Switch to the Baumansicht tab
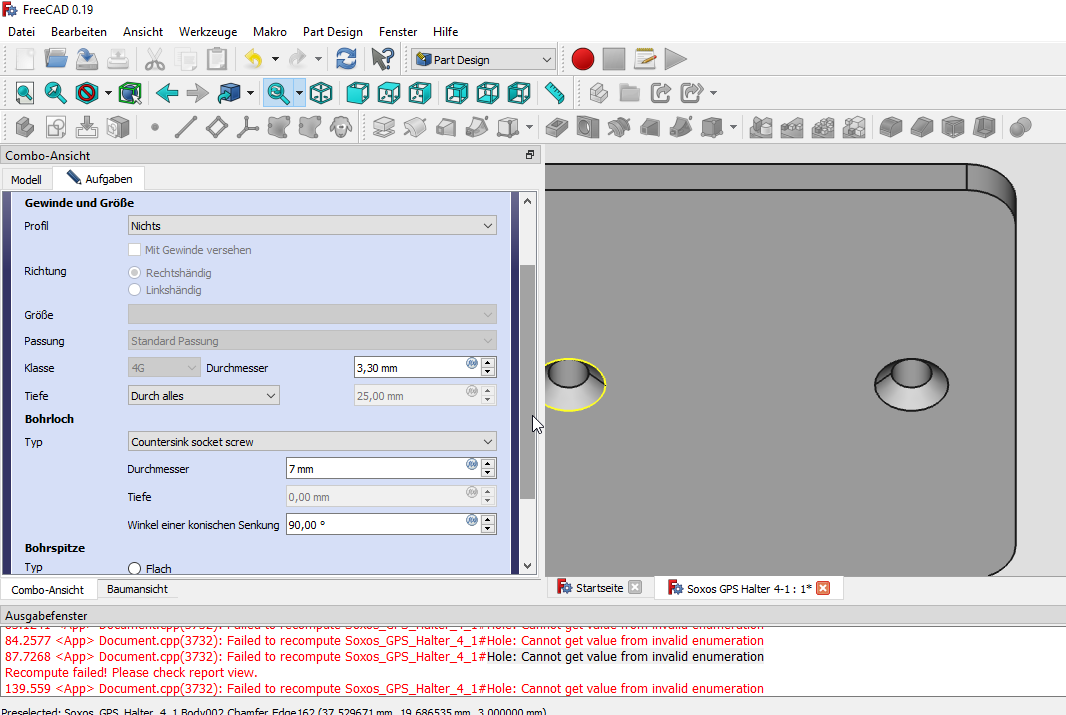The height and width of the screenshot is (715, 1066). (137, 590)
